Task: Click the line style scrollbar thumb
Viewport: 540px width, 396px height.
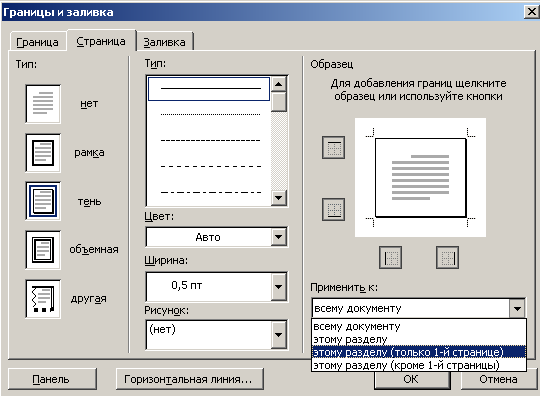Action: 279,102
